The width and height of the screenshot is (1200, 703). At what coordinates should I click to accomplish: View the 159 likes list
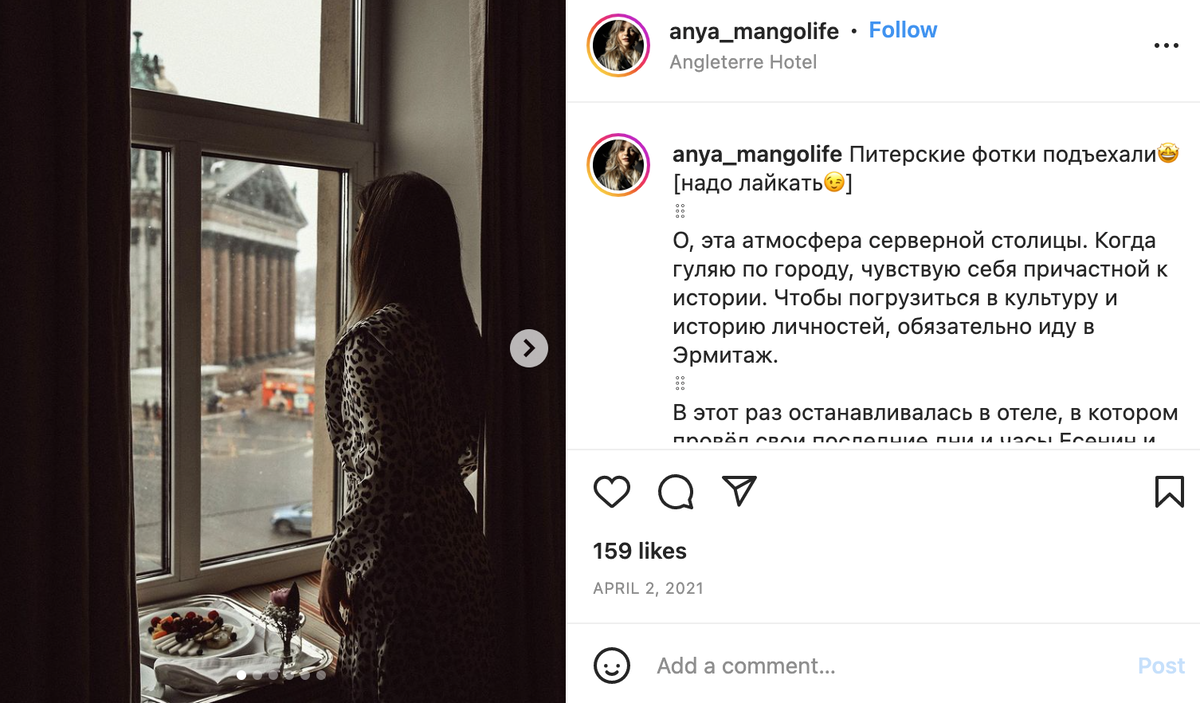point(640,551)
